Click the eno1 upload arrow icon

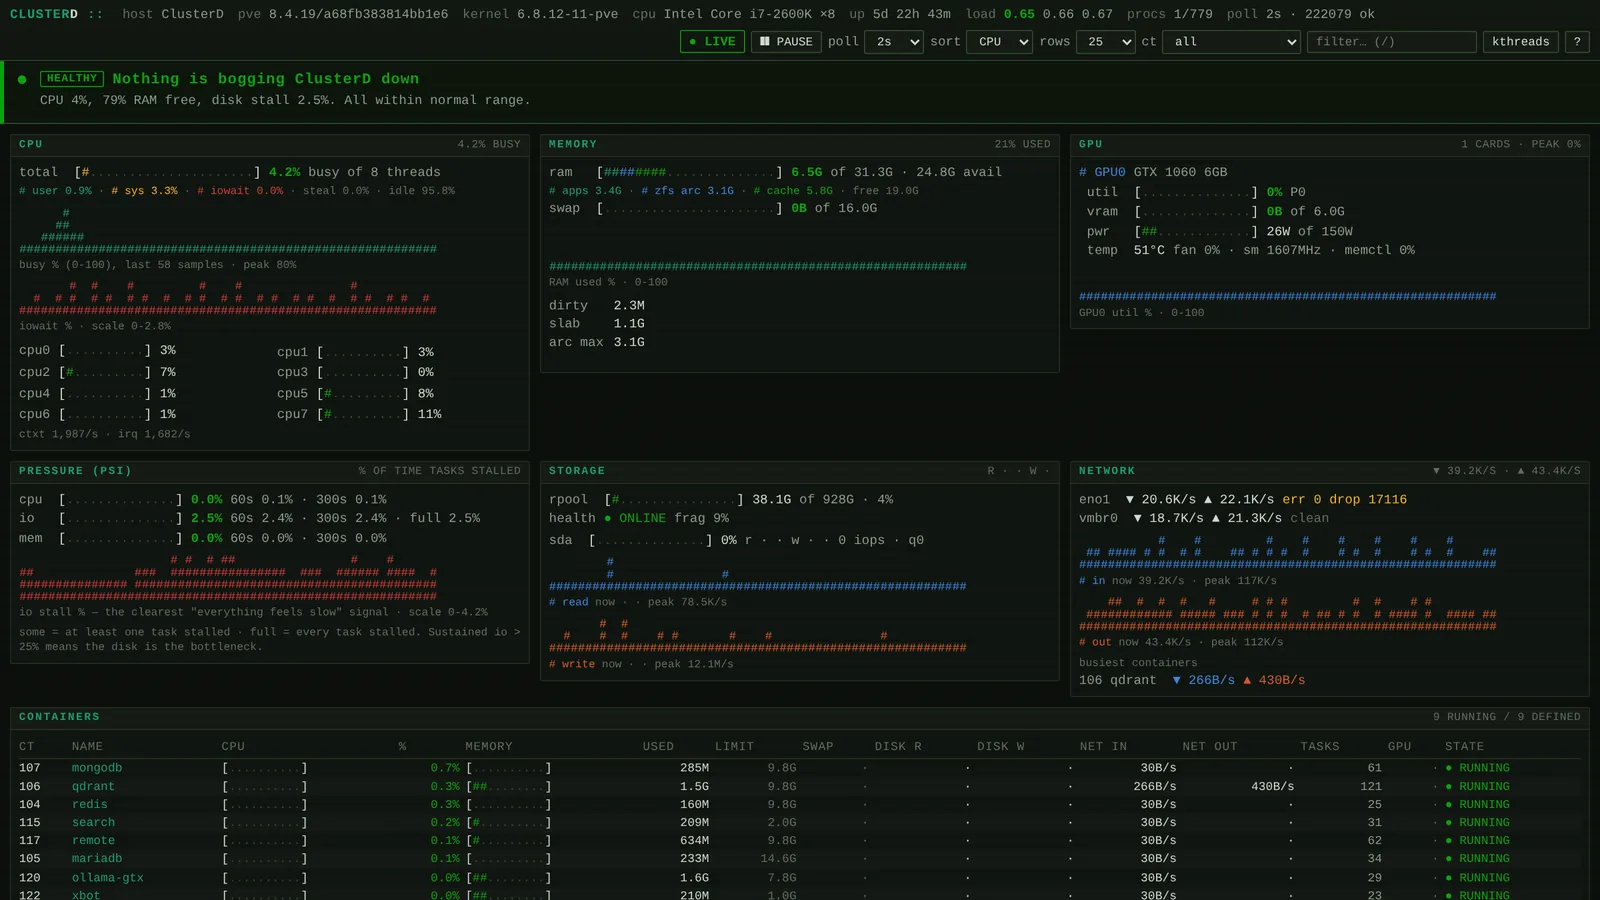1208,499
